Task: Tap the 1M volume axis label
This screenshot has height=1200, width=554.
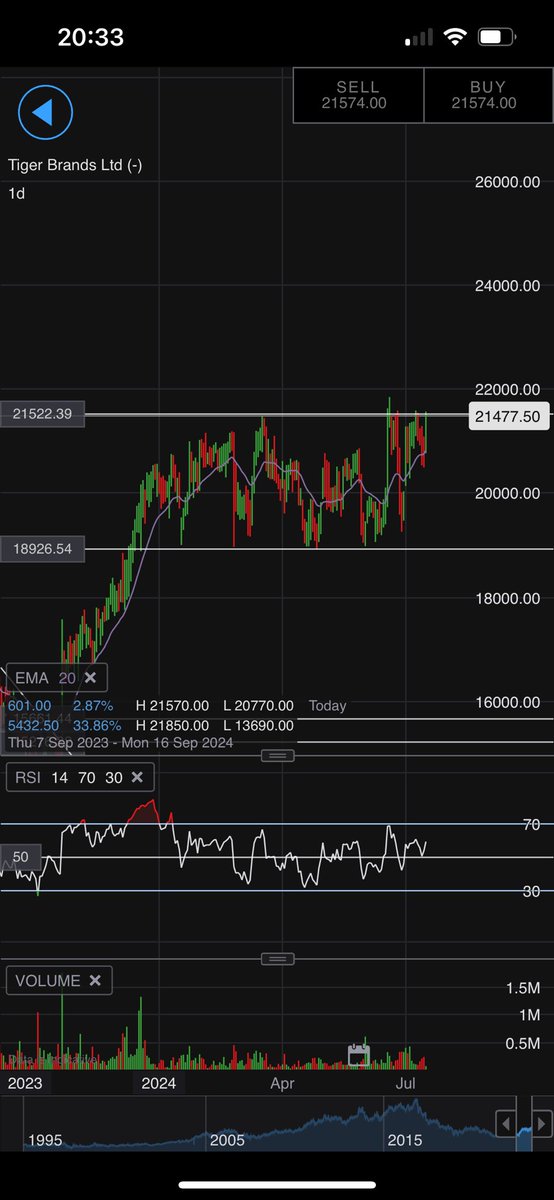Action: (529, 1015)
